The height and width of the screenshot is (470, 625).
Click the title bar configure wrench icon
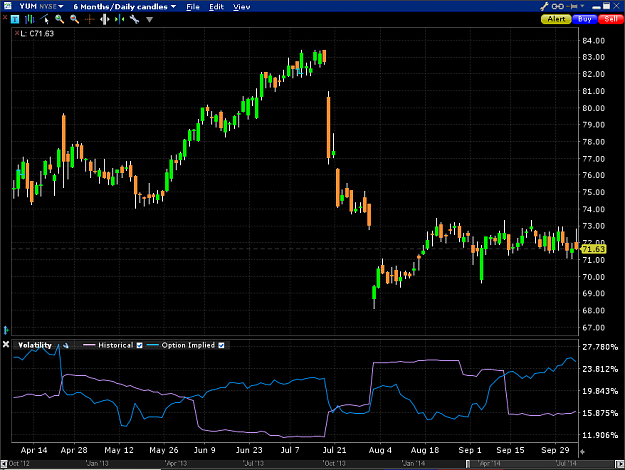pos(544,6)
